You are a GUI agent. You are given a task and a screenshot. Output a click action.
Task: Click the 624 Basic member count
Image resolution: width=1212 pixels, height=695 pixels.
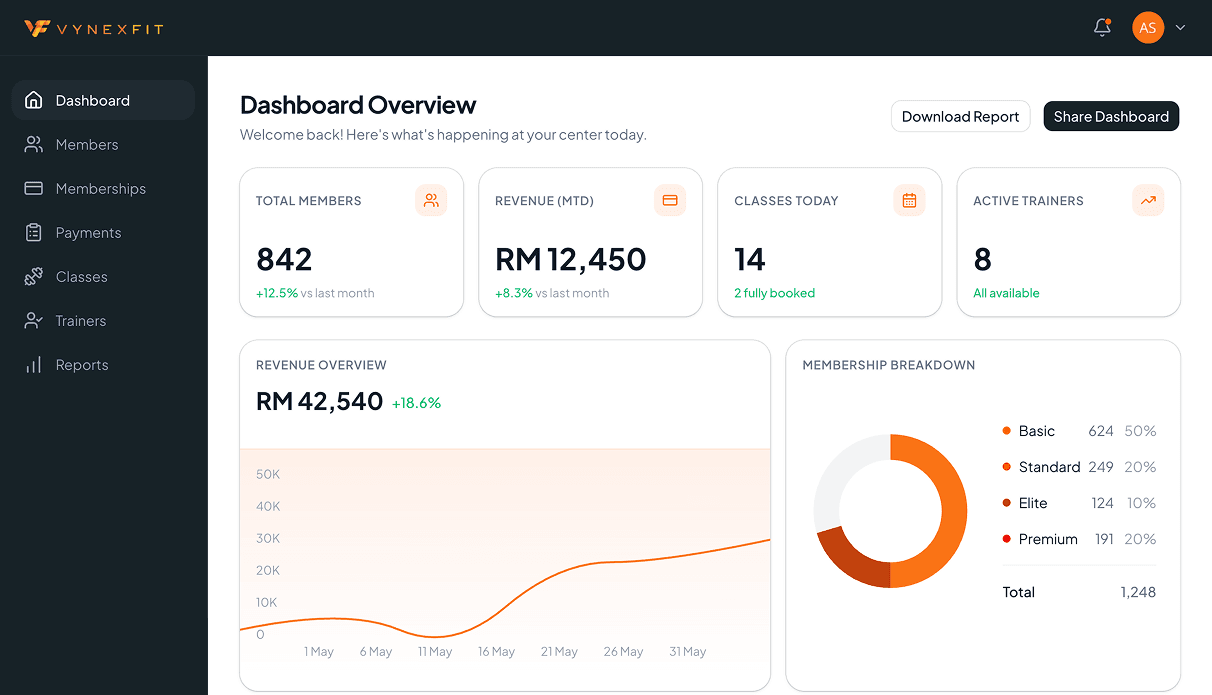[x=1101, y=431]
